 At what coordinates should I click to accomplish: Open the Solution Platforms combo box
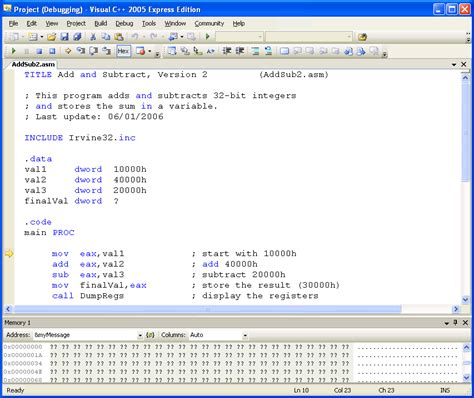(309, 37)
